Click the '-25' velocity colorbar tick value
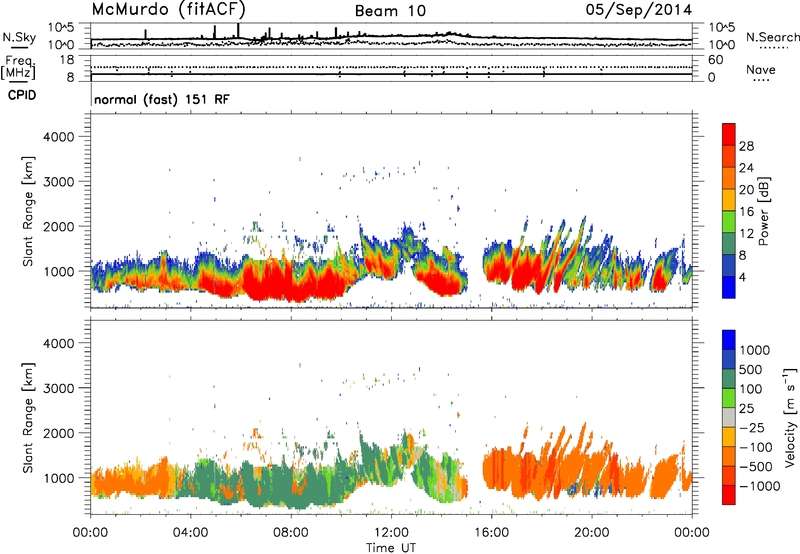Viewport: 800px width, 554px height. [754, 427]
